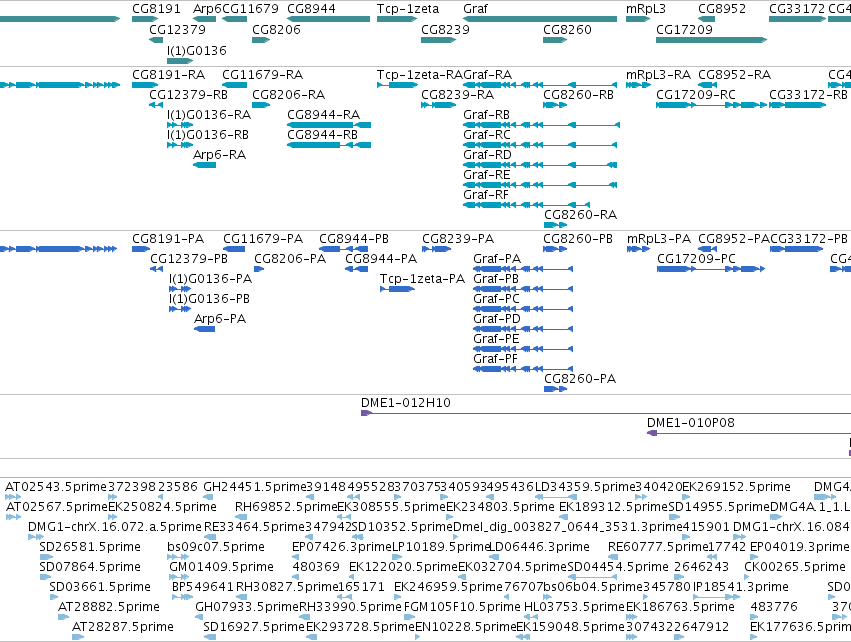The width and height of the screenshot is (851, 642).
Task: Select protein Tcp-1zeta-PA
Action: 397,289
